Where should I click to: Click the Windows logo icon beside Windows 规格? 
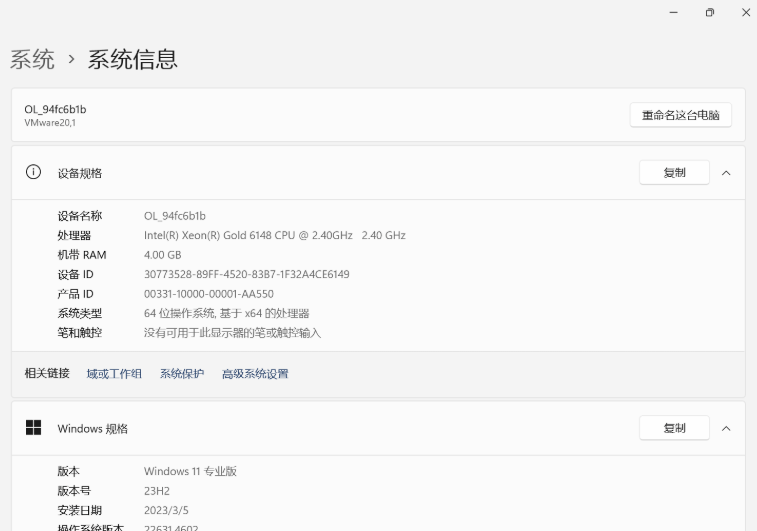pos(33,427)
